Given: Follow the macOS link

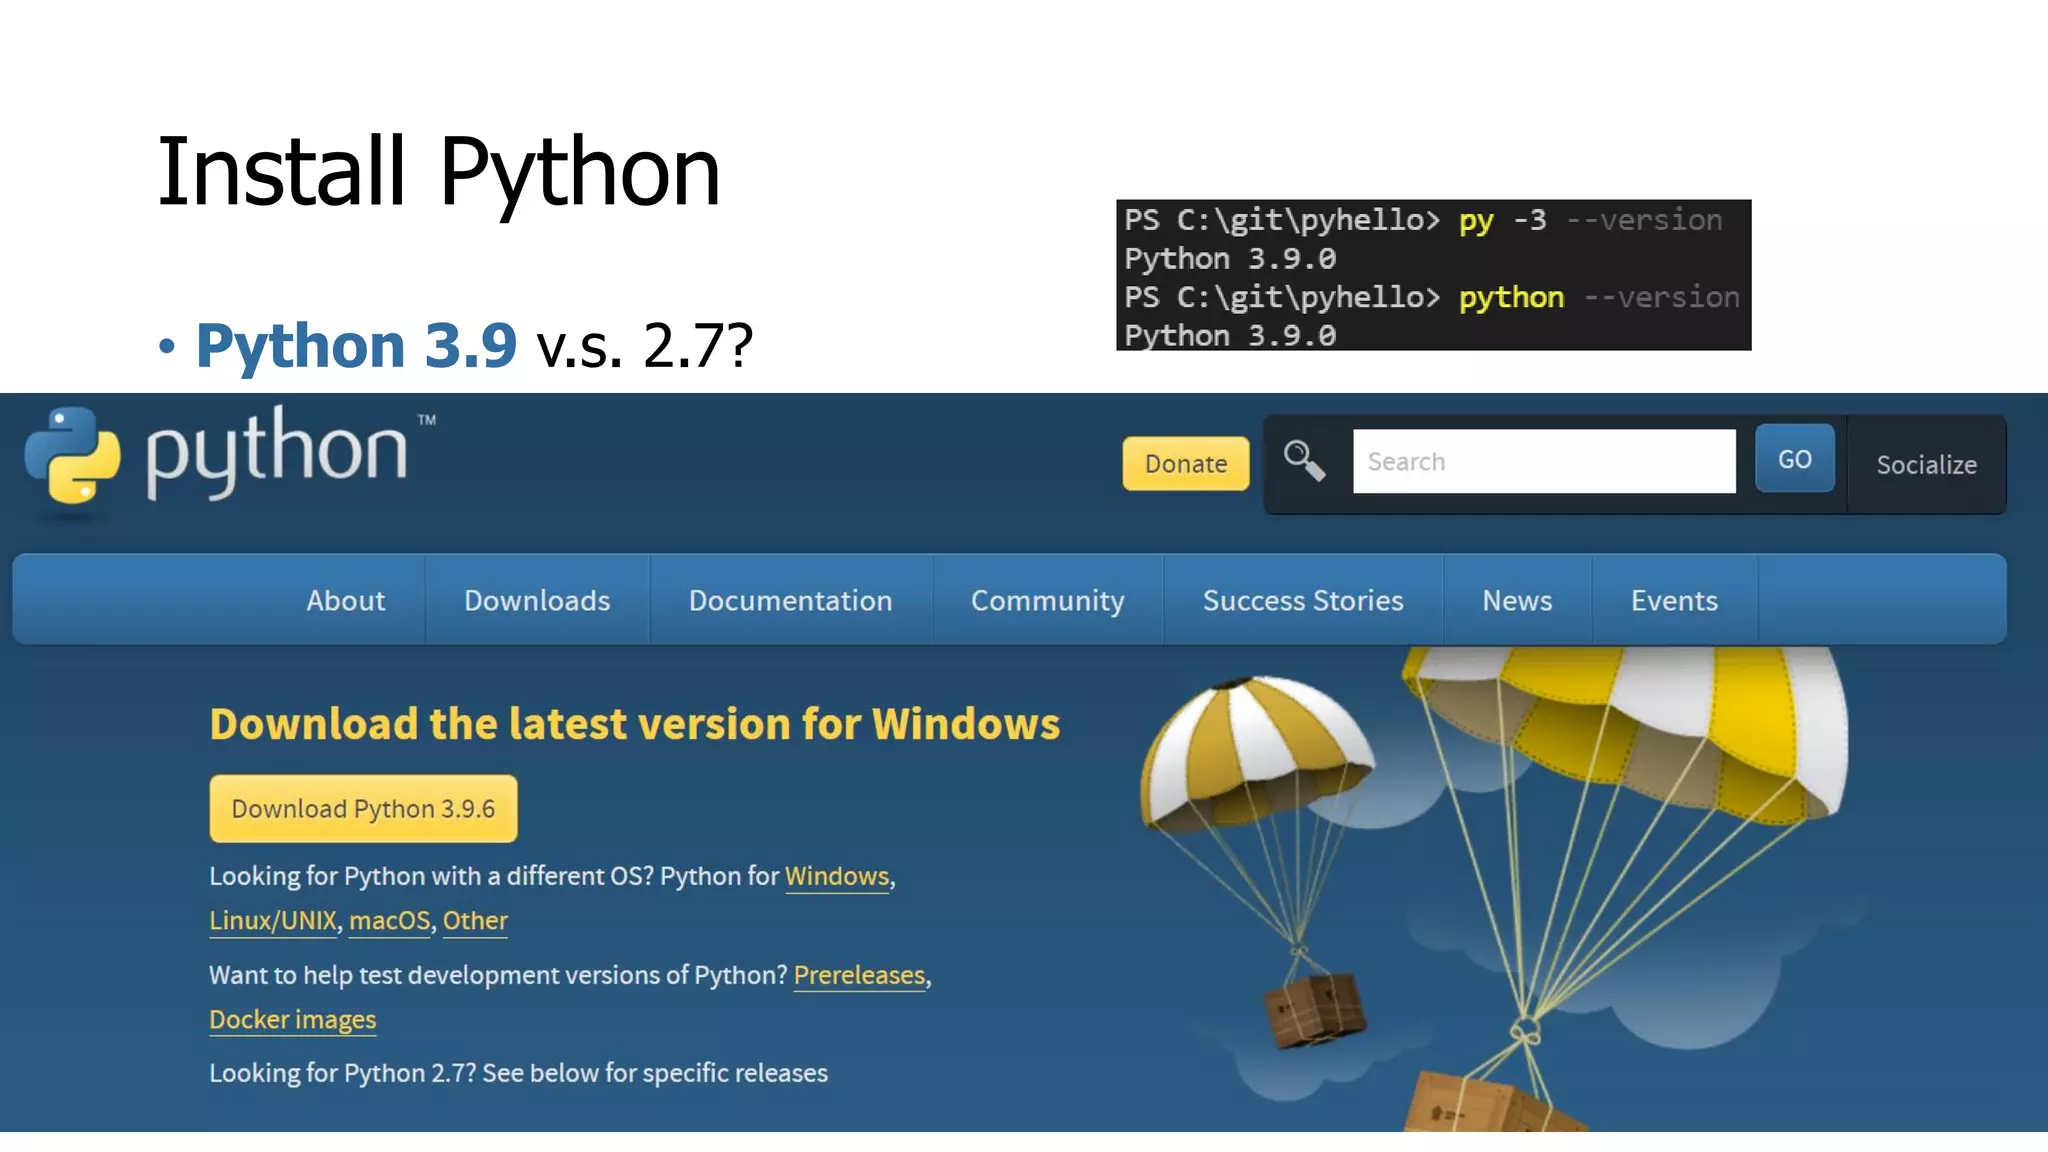Looking at the screenshot, I should pyautogui.click(x=390, y=920).
